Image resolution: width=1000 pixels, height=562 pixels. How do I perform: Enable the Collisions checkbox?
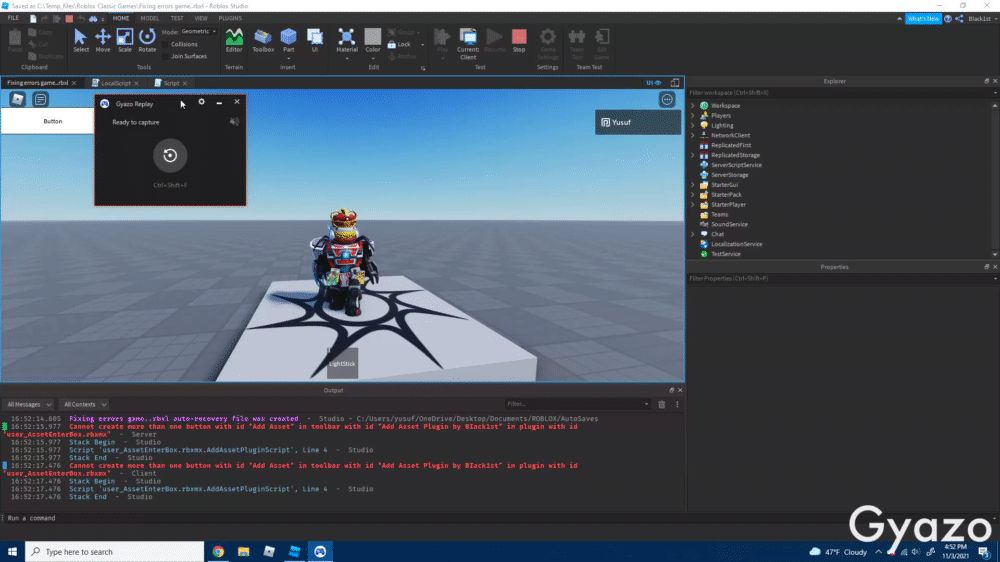[166, 45]
